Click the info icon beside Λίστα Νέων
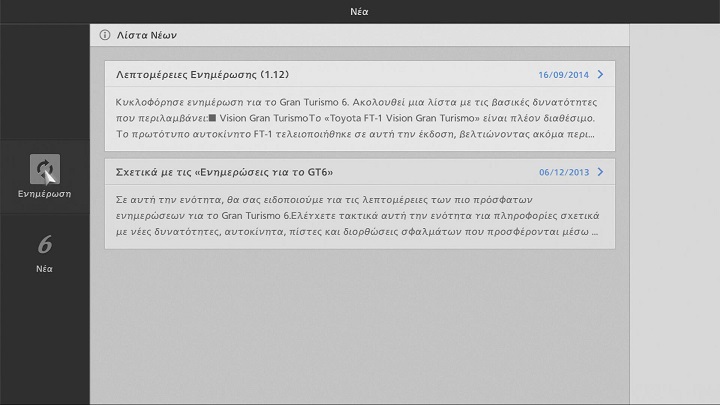Screen dimensions: 720x405 105,35
